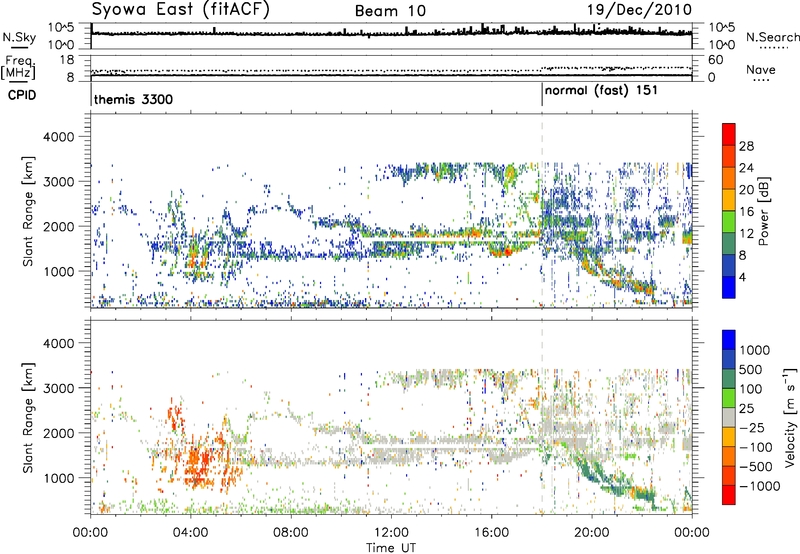800x554 pixels.
Task: Click the dotted line sample under N.Search
Action: point(772,48)
